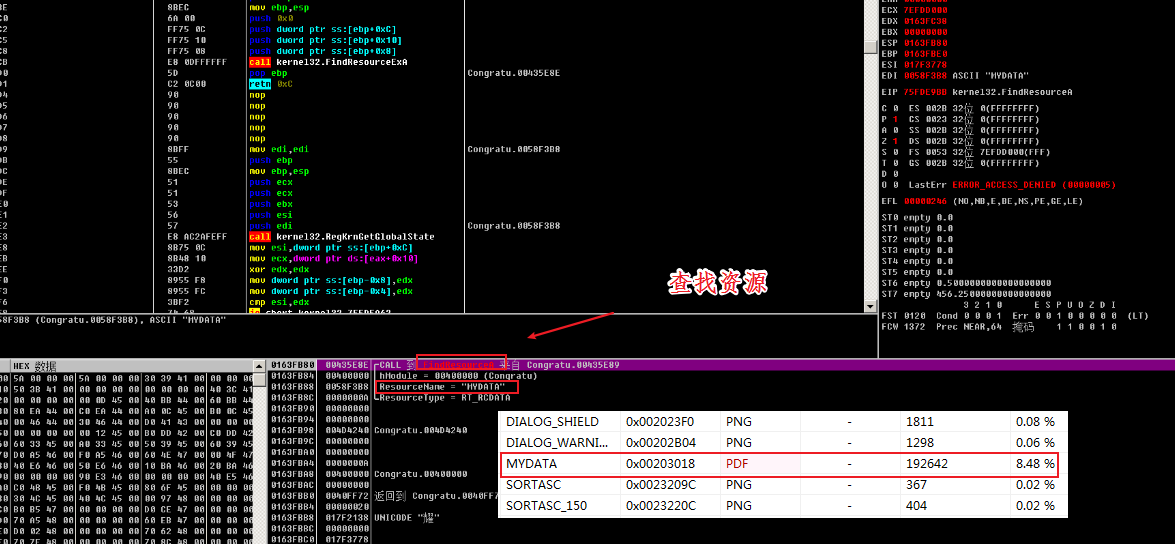Click the scrollbar thumb beside the disassembly pane
Screen dimensions: 1175x544
click(x=870, y=47)
